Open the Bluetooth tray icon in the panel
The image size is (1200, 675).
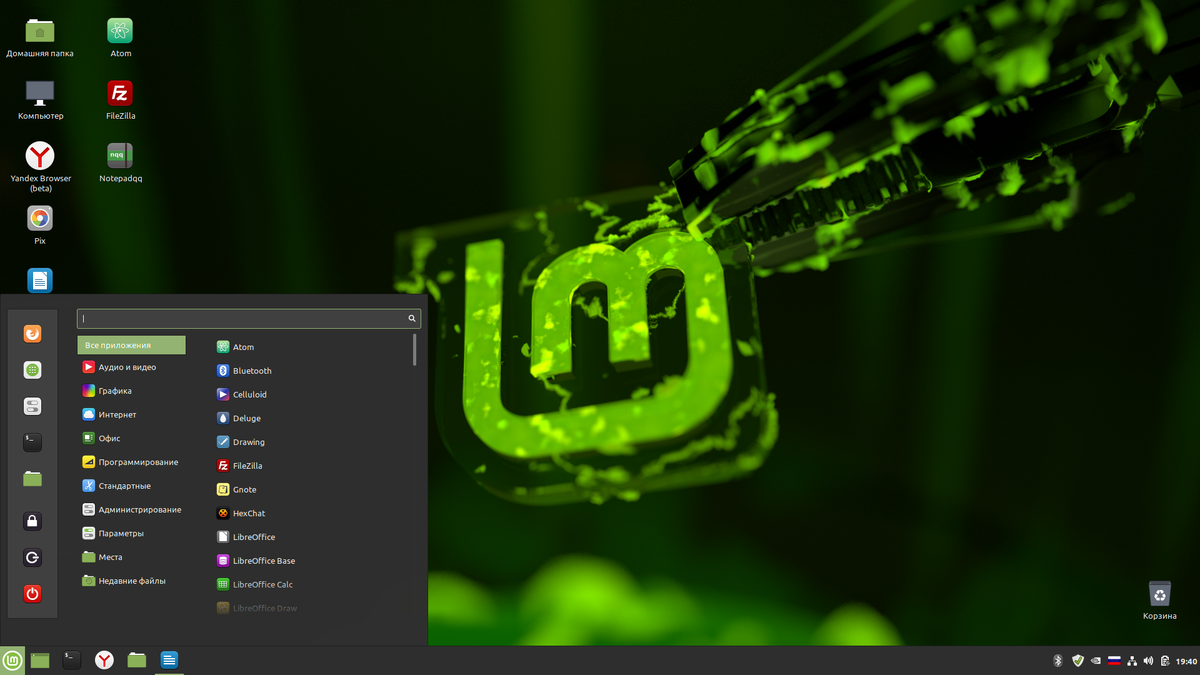1058,661
